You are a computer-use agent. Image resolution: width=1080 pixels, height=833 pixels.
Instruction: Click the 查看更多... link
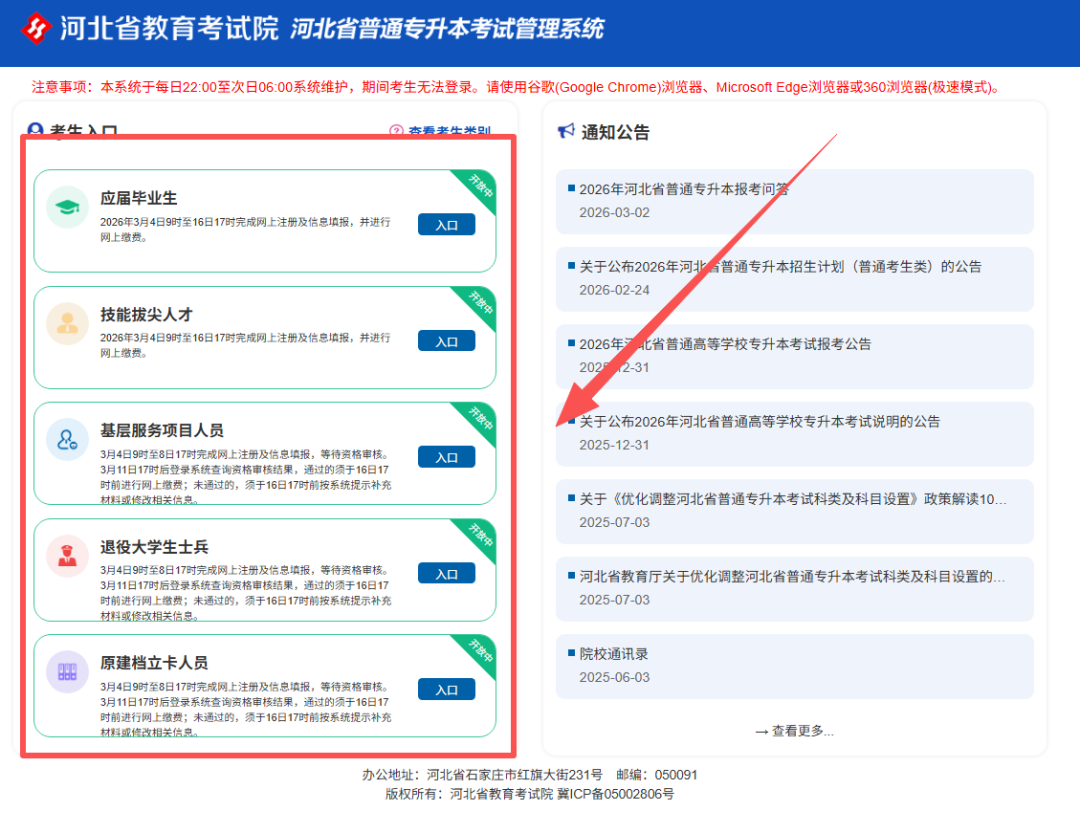pyautogui.click(x=794, y=731)
